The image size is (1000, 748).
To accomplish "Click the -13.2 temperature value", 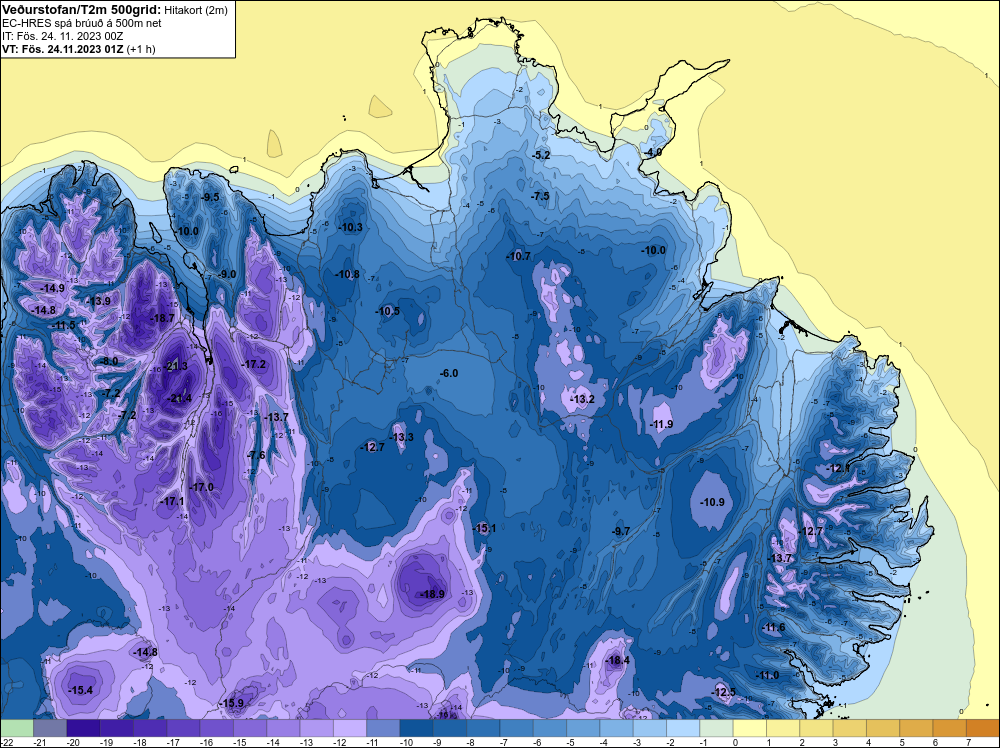I will coord(582,399).
